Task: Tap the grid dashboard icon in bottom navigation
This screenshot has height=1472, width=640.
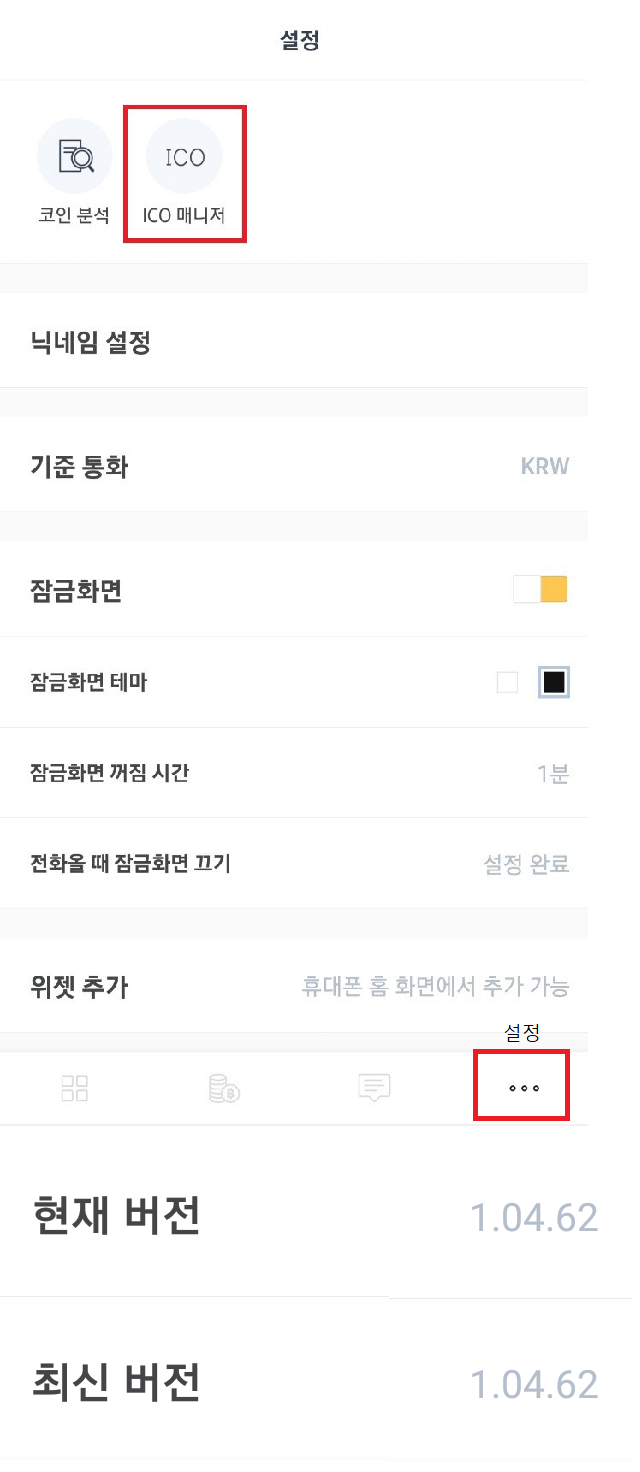Action: [75, 1088]
